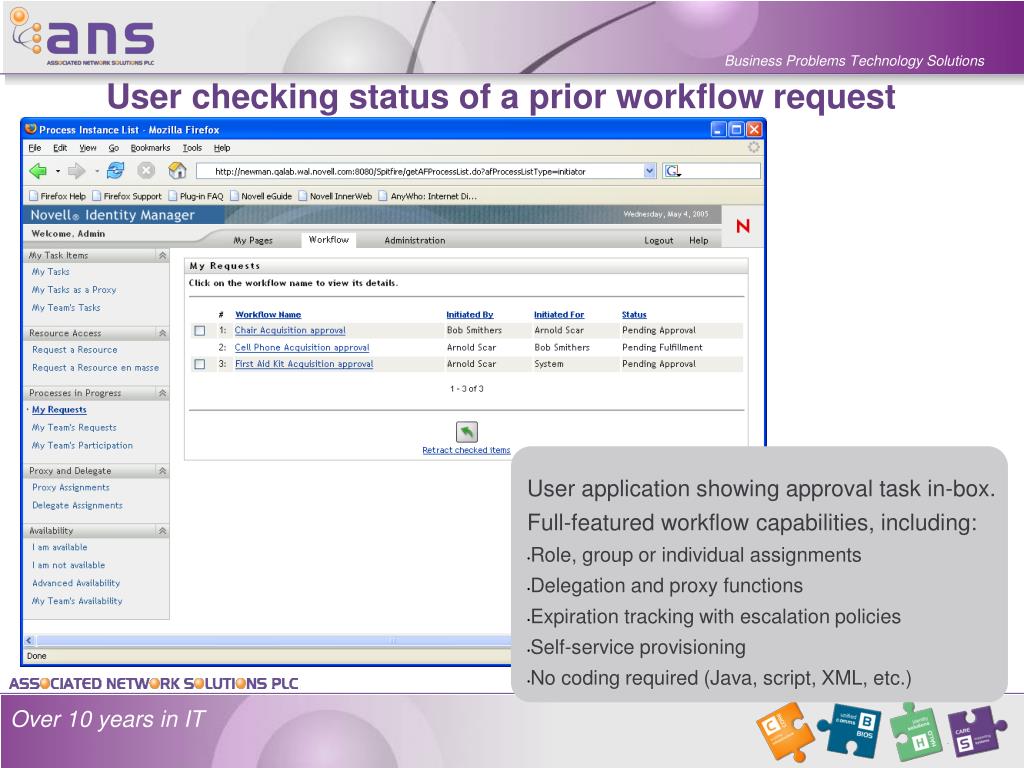Image resolution: width=1024 pixels, height=768 pixels.
Task: Open My Team's Participation link
Action: point(82,445)
